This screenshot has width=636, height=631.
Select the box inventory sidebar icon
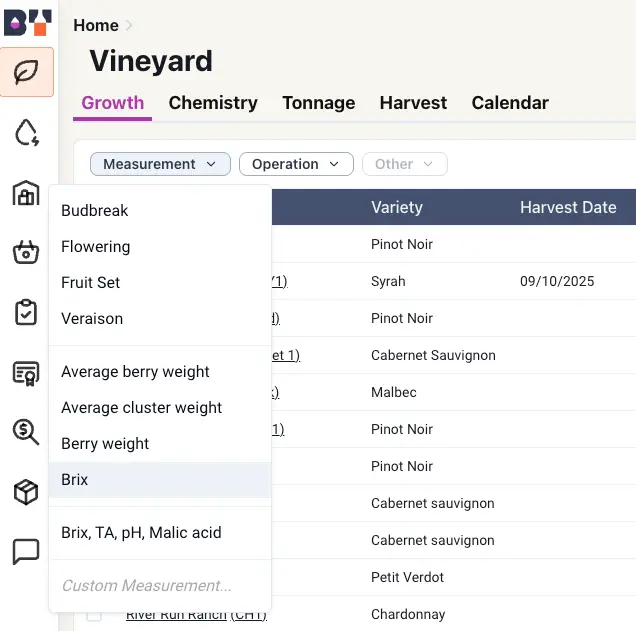click(26, 492)
